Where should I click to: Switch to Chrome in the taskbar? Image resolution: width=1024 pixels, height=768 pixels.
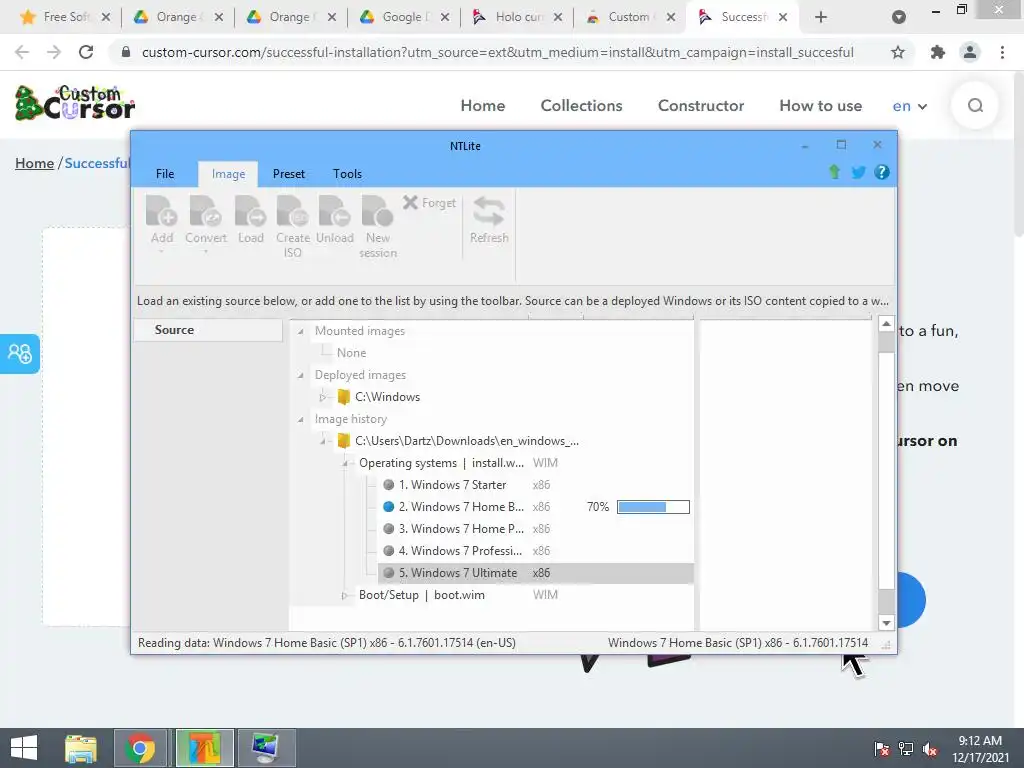click(140, 748)
